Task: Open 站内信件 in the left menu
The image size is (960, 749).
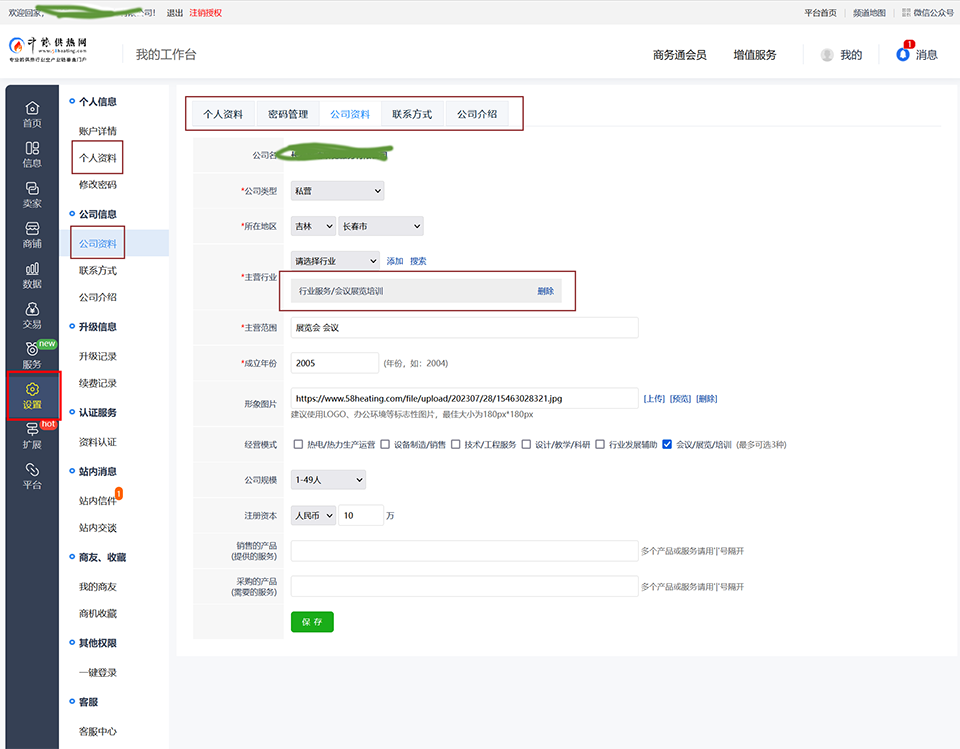Action: (97, 500)
